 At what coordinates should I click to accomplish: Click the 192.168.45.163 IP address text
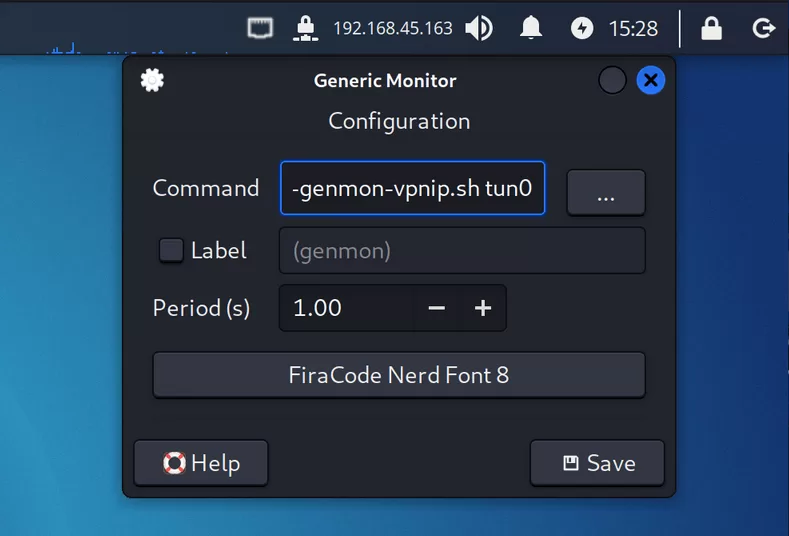(x=392, y=28)
